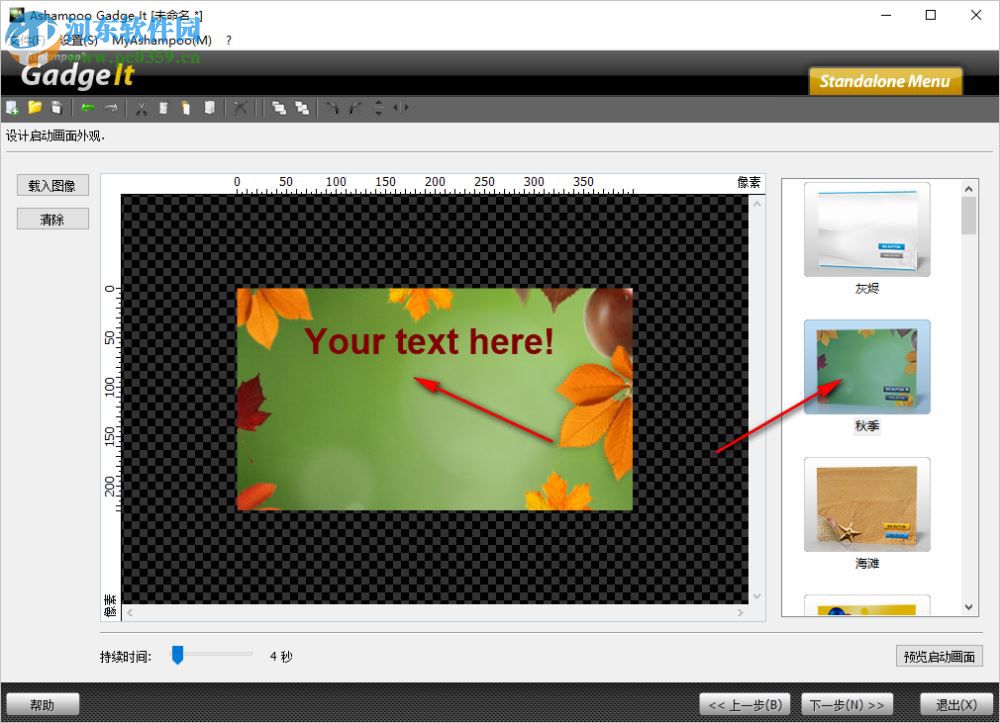Open the MyAshampoo(M) menu
This screenshot has width=1000, height=723.
coord(162,40)
